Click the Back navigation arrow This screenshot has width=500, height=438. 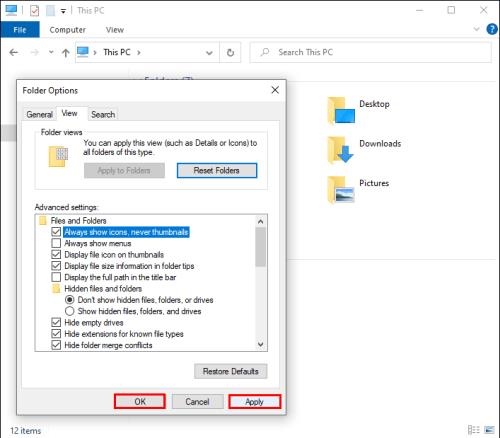click(14, 52)
